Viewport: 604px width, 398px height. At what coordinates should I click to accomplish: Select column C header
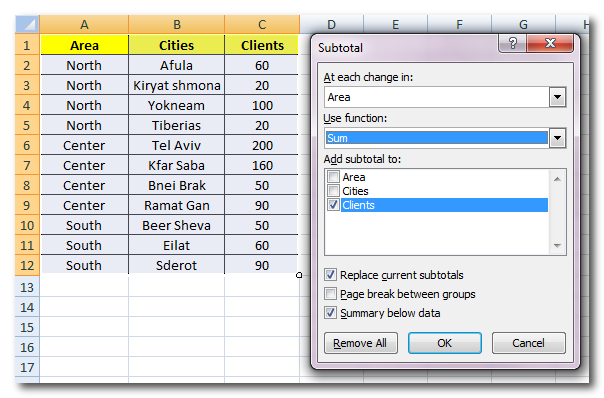(262, 24)
